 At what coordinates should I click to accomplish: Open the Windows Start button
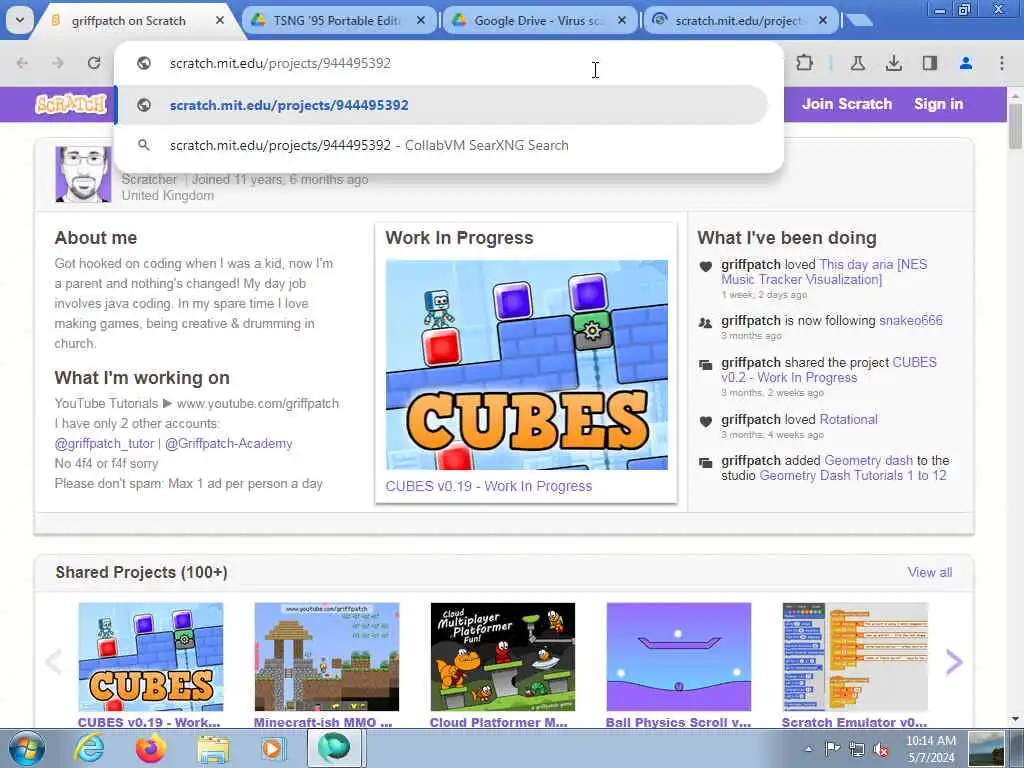pyautogui.click(x=26, y=748)
